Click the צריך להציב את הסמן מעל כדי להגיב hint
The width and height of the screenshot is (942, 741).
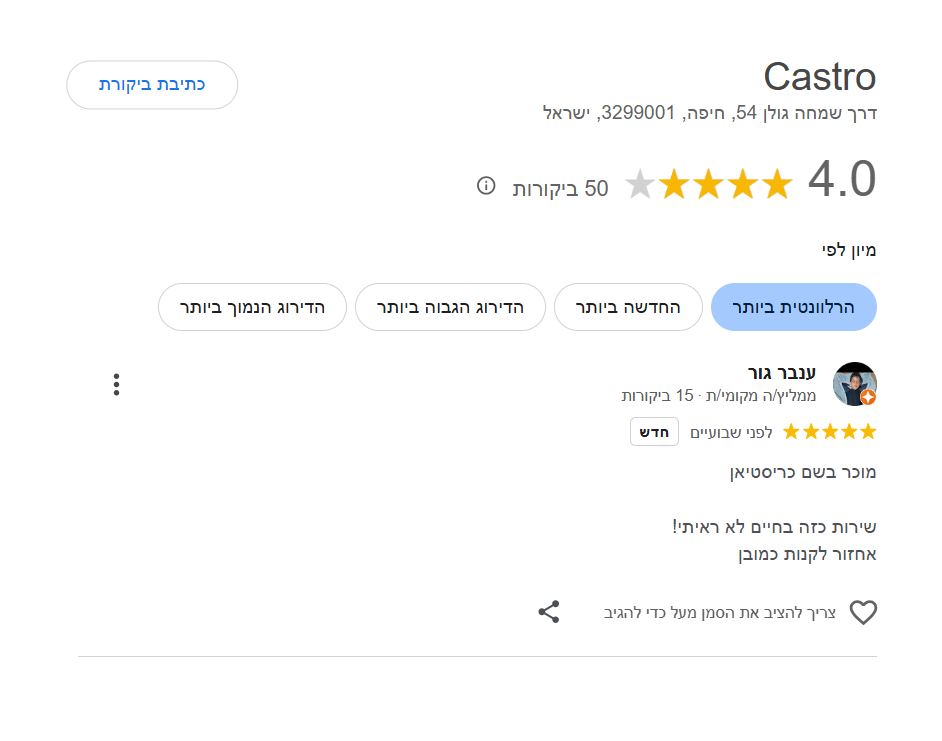pyautogui.click(x=720, y=613)
